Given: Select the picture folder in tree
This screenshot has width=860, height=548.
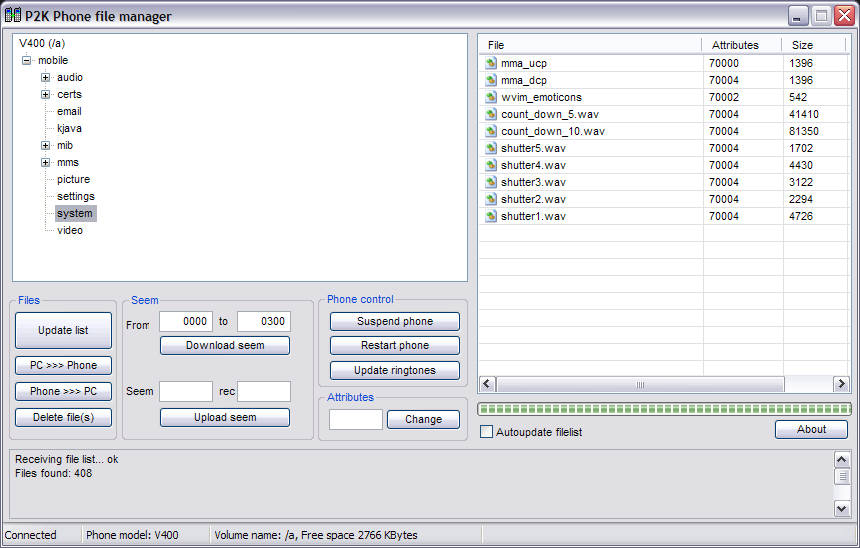Looking at the screenshot, I should 73,179.
